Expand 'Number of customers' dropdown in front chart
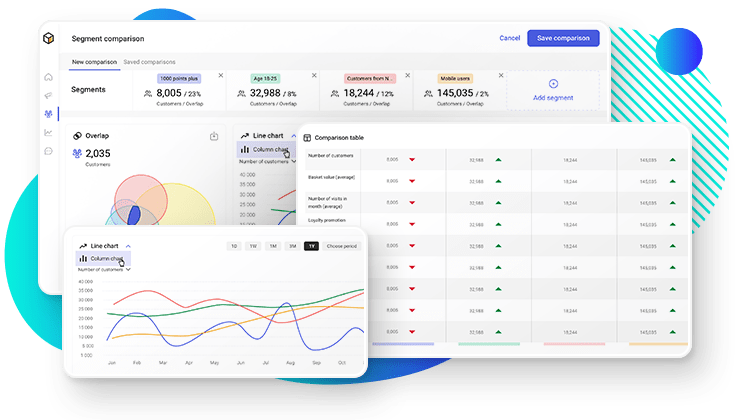This screenshot has width=735, height=420. click(x=104, y=269)
